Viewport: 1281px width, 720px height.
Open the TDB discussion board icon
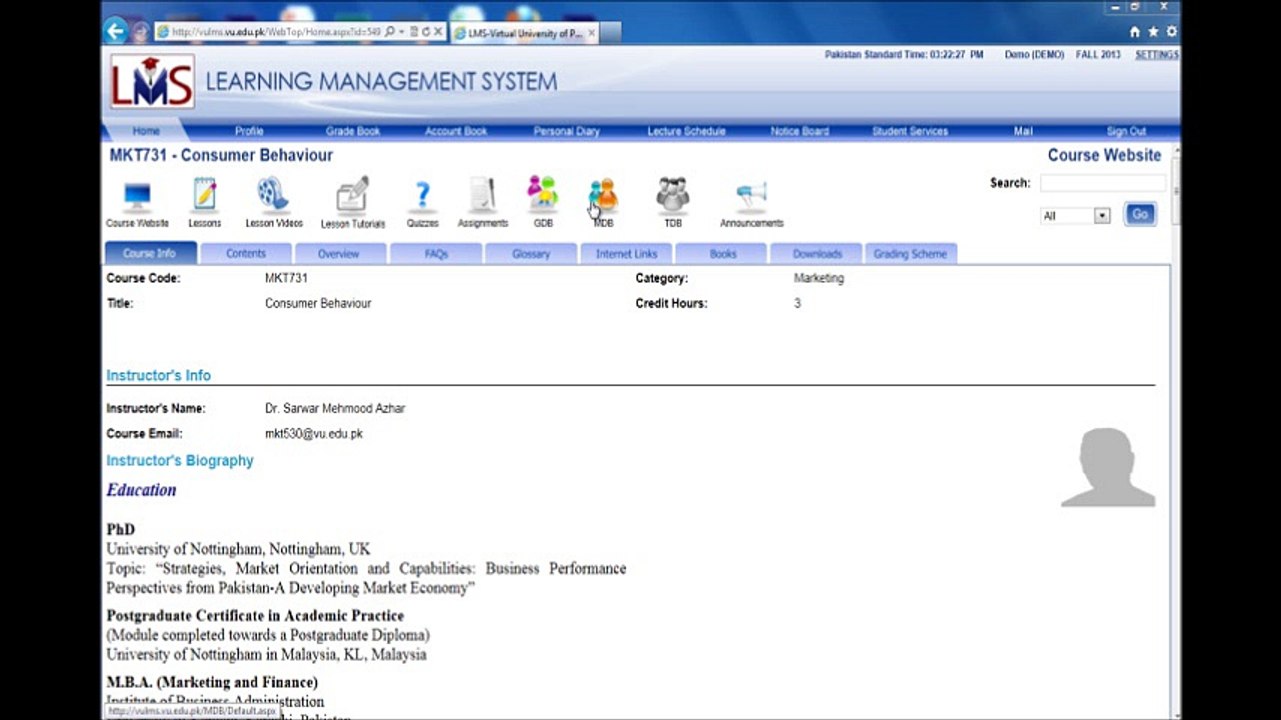[672, 195]
